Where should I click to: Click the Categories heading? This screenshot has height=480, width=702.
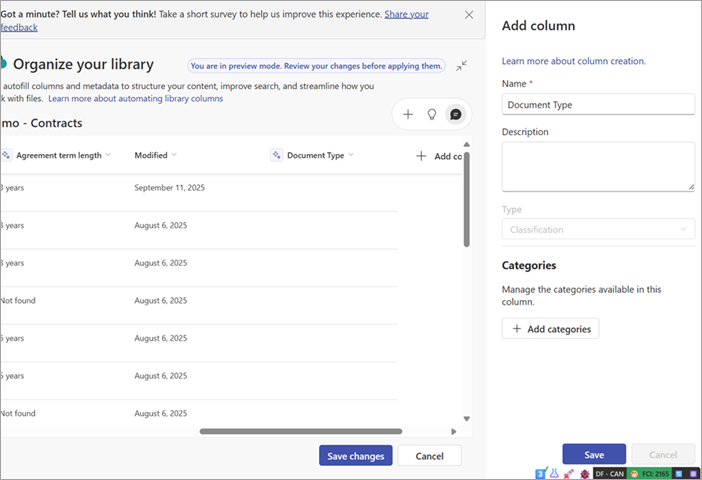point(529,266)
